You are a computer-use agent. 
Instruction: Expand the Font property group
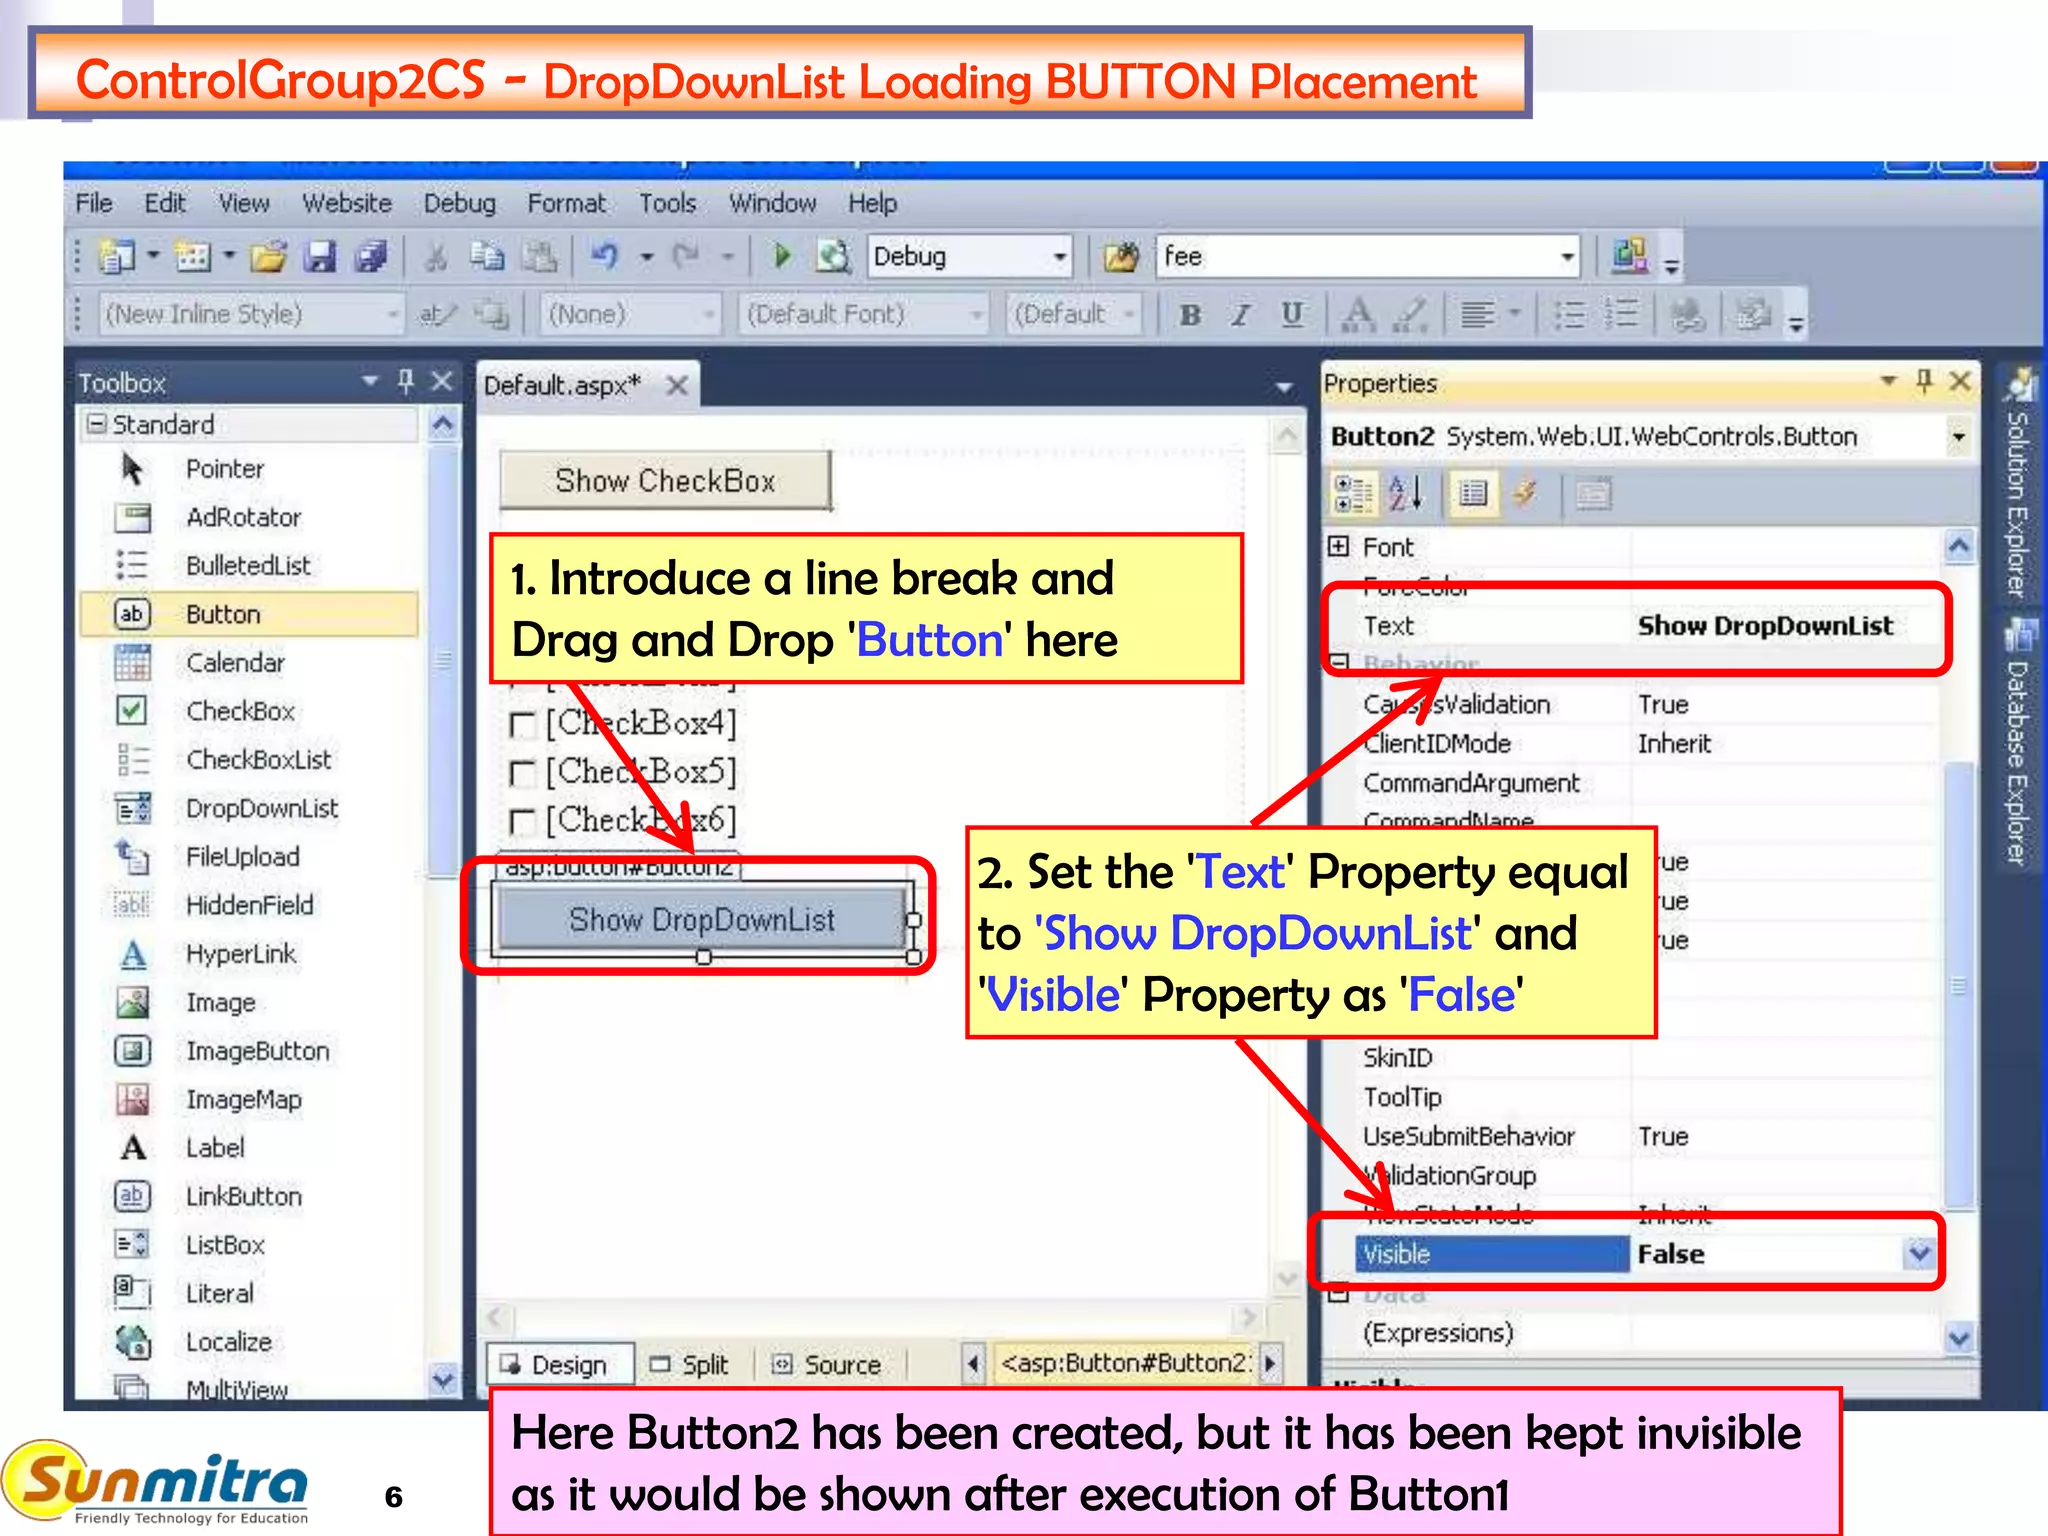tap(1338, 546)
